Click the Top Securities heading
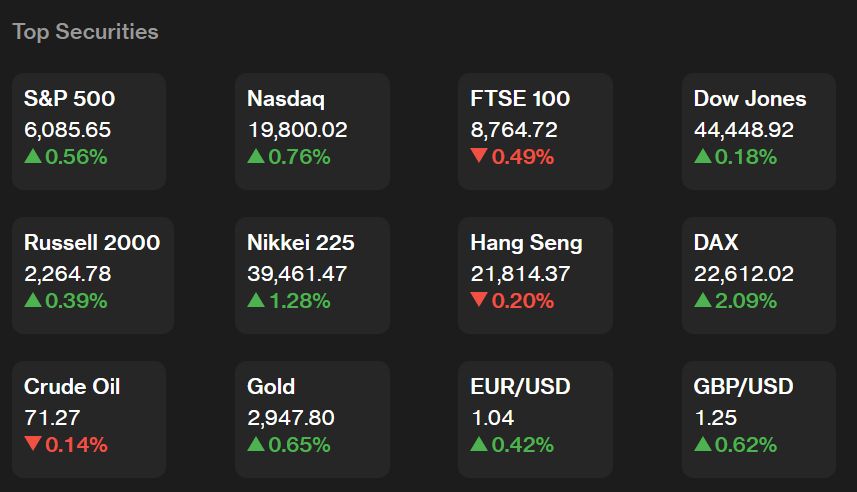This screenshot has width=857, height=492. (85, 32)
